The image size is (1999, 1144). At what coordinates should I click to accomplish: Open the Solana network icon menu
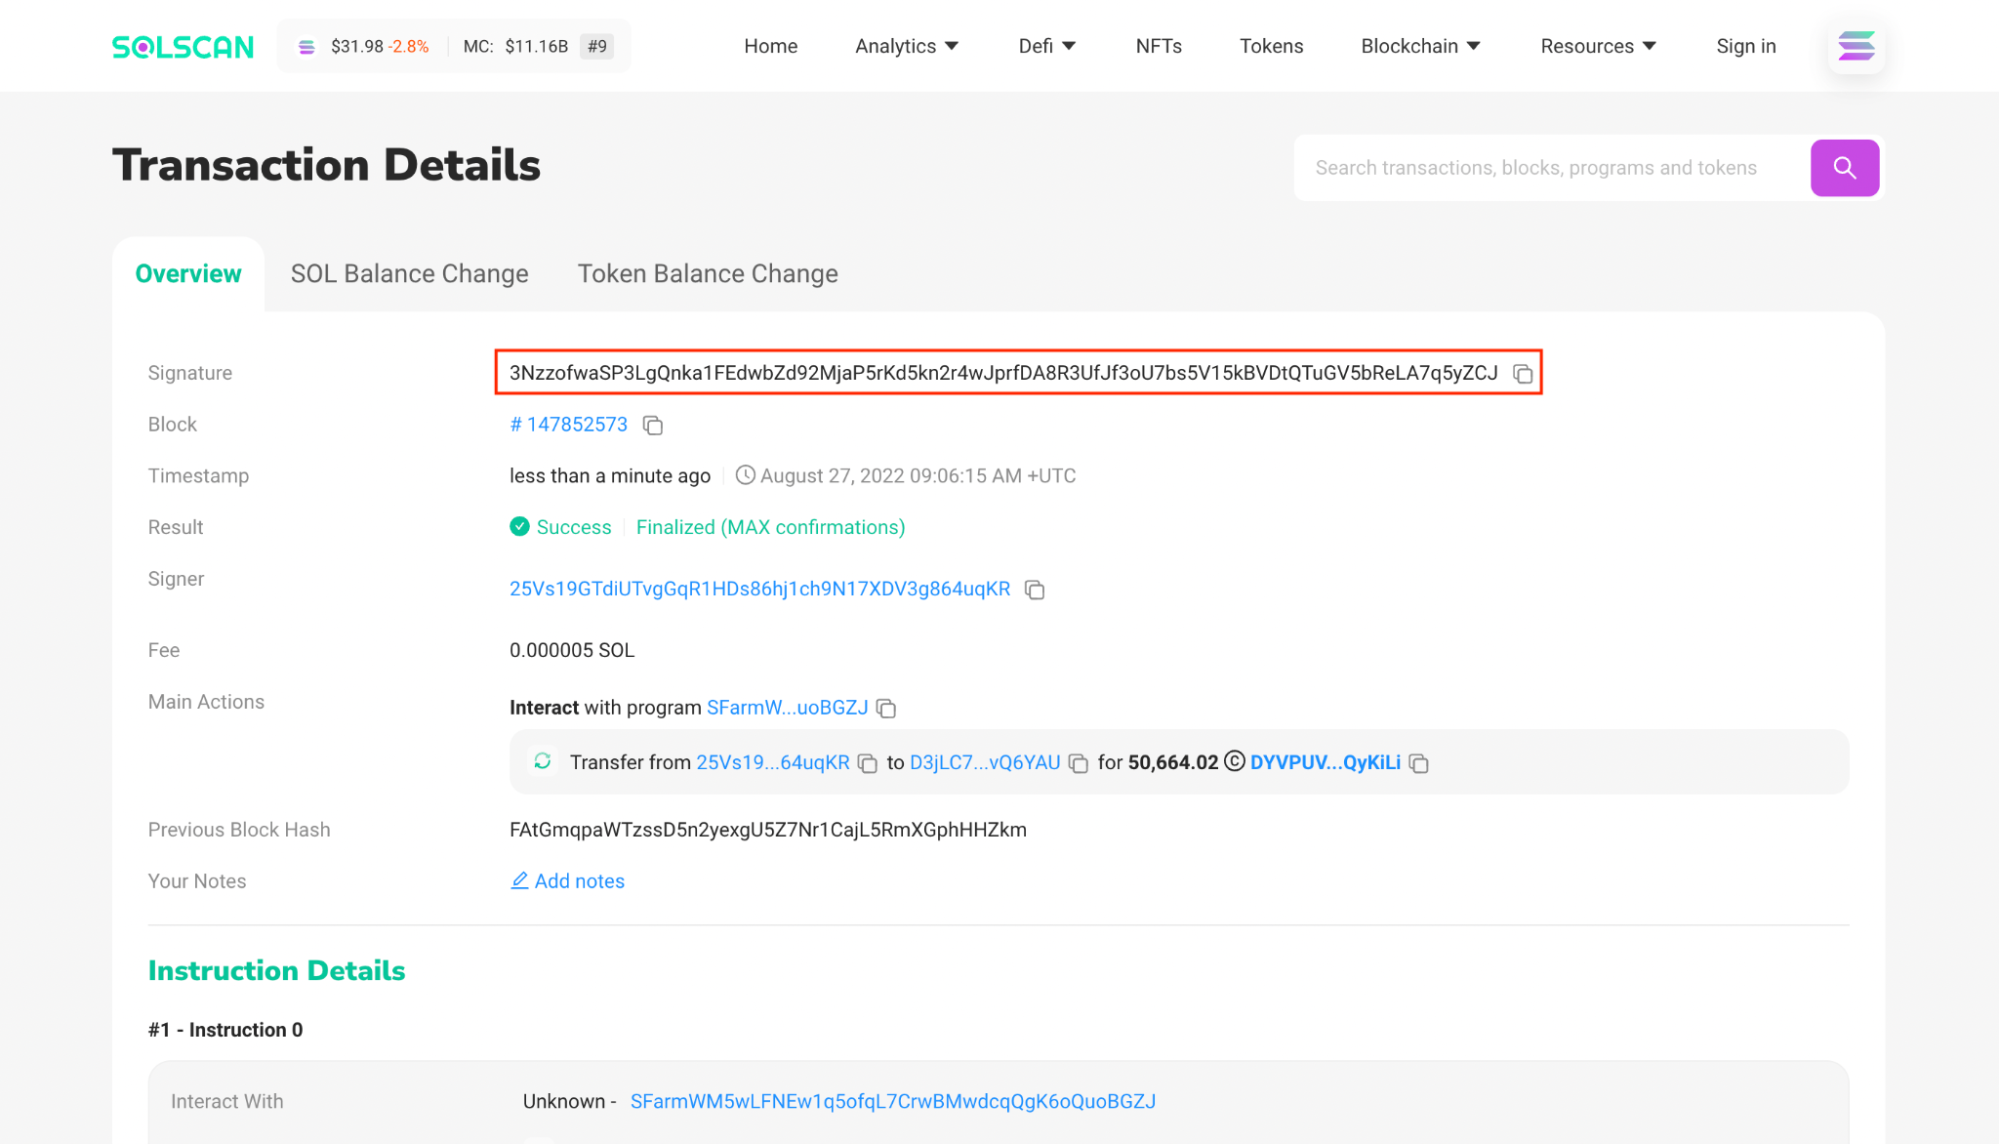click(x=1856, y=46)
